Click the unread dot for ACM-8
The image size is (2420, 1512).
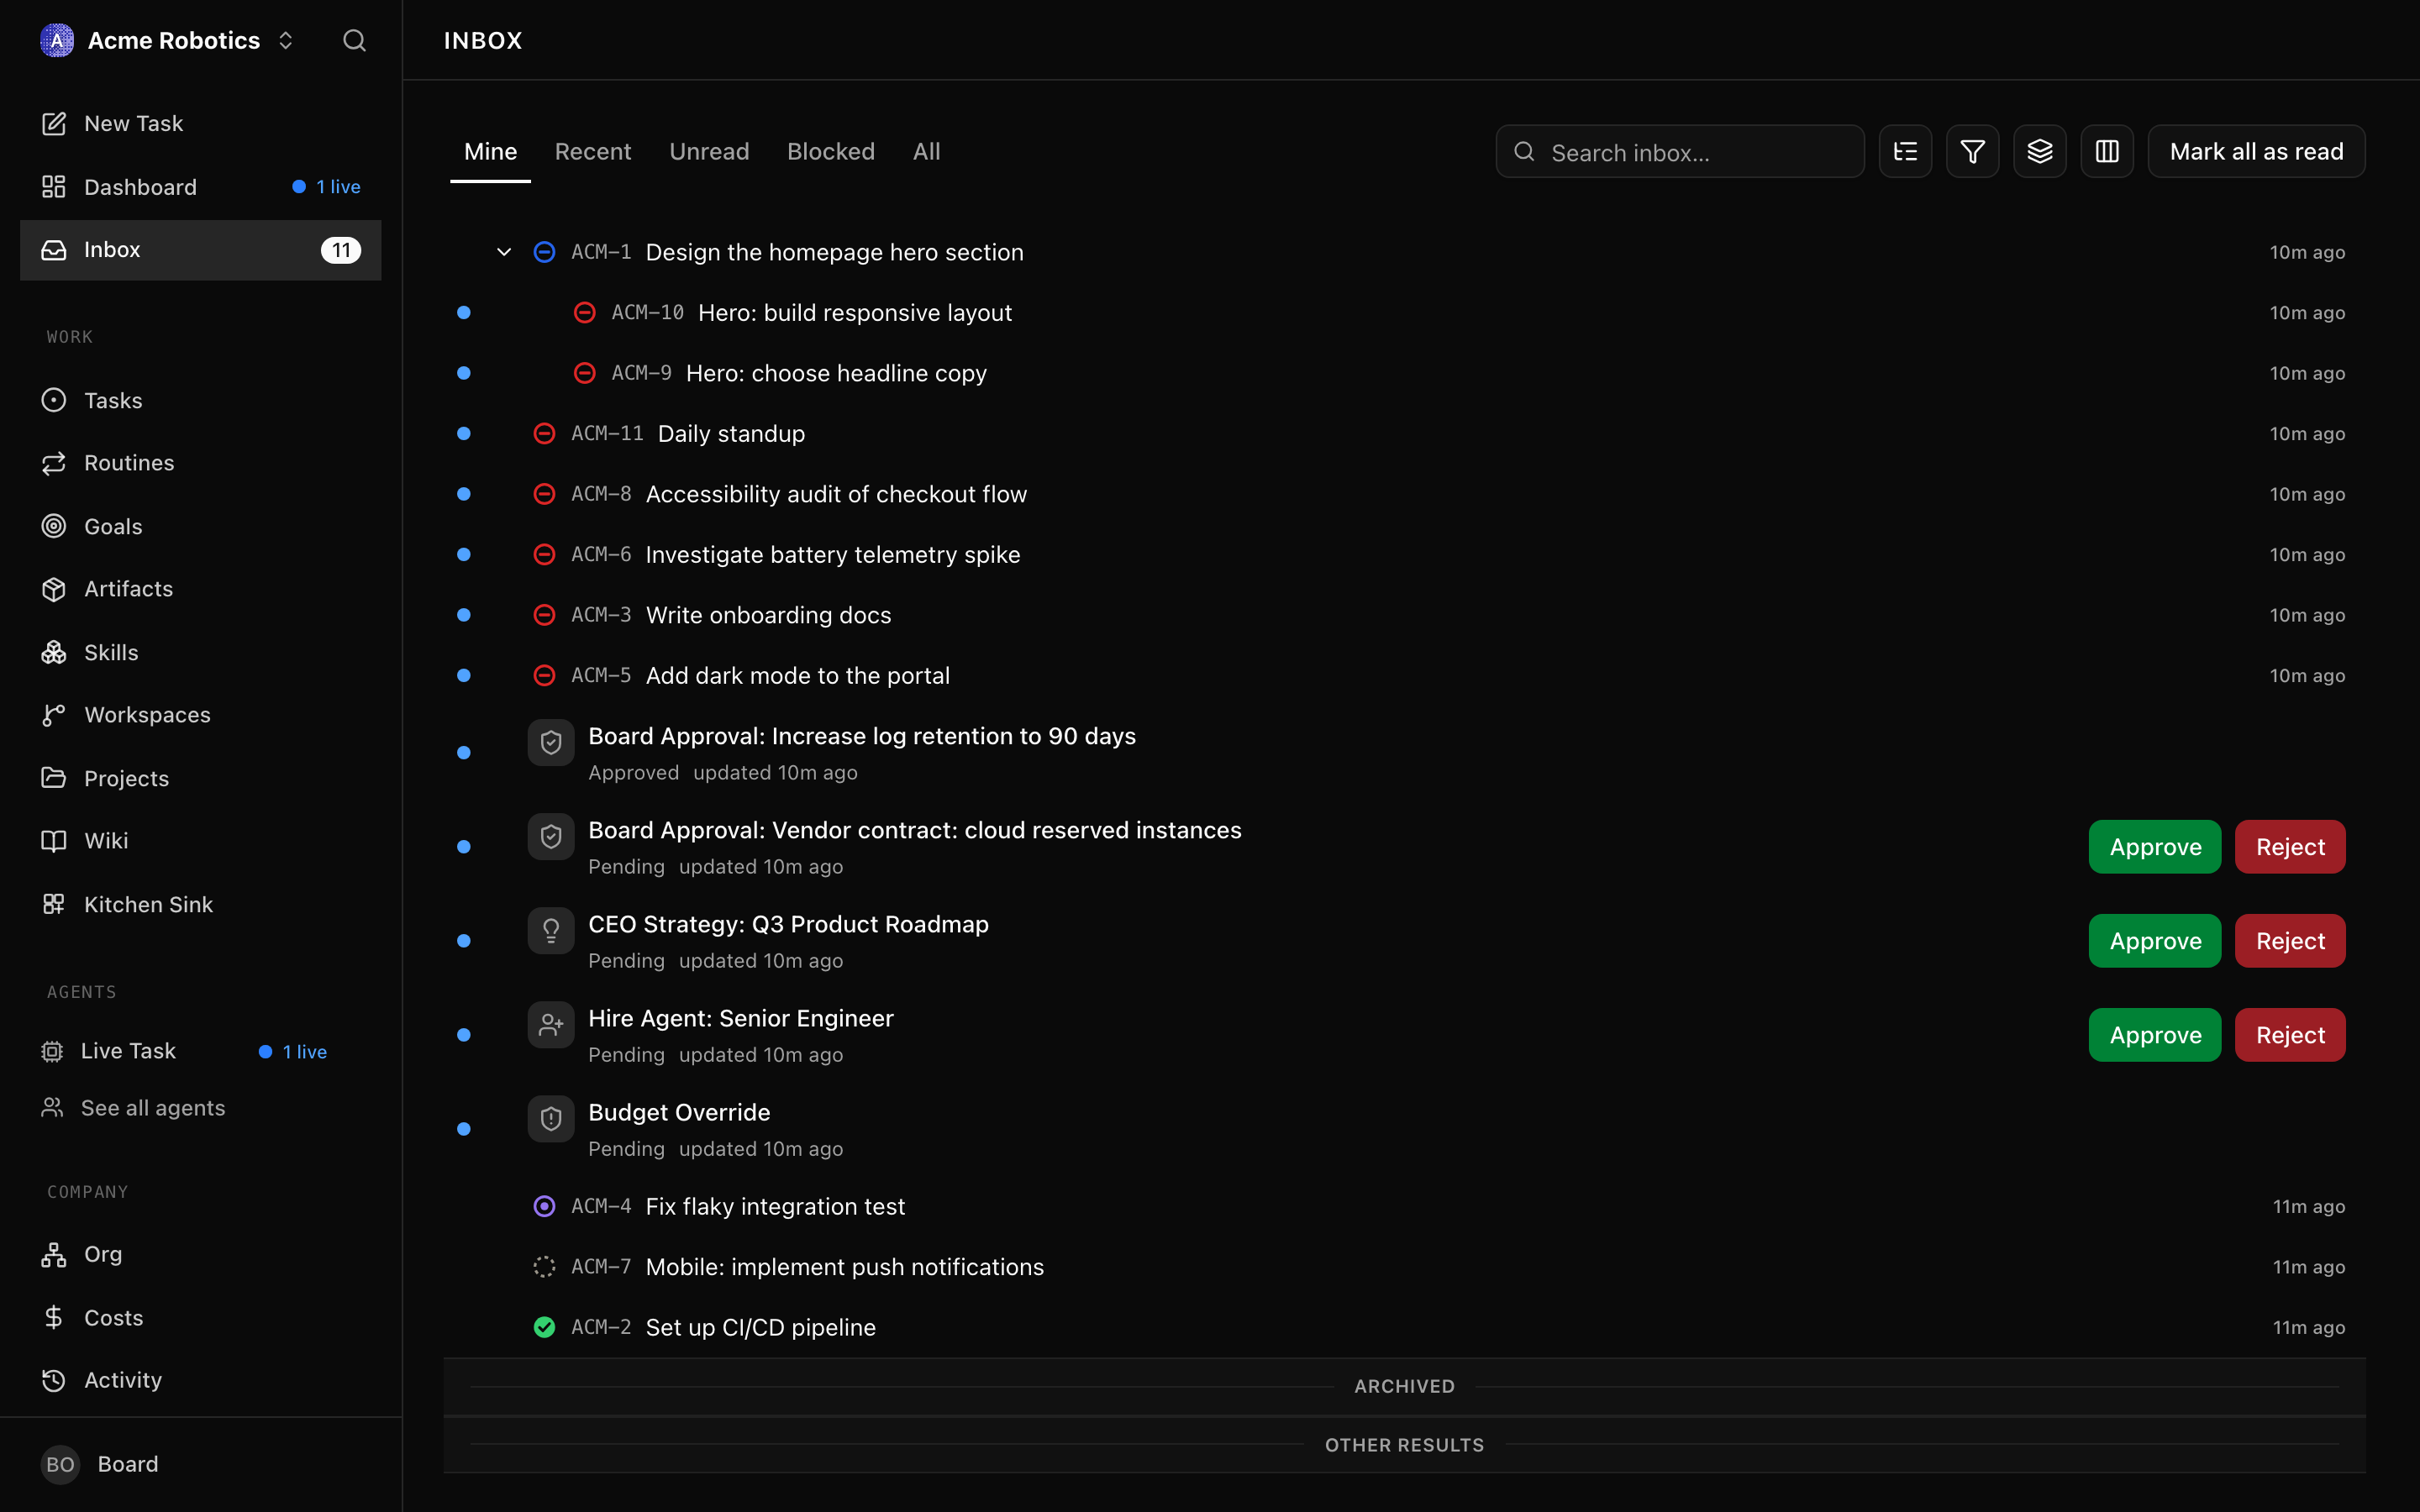[x=464, y=494]
